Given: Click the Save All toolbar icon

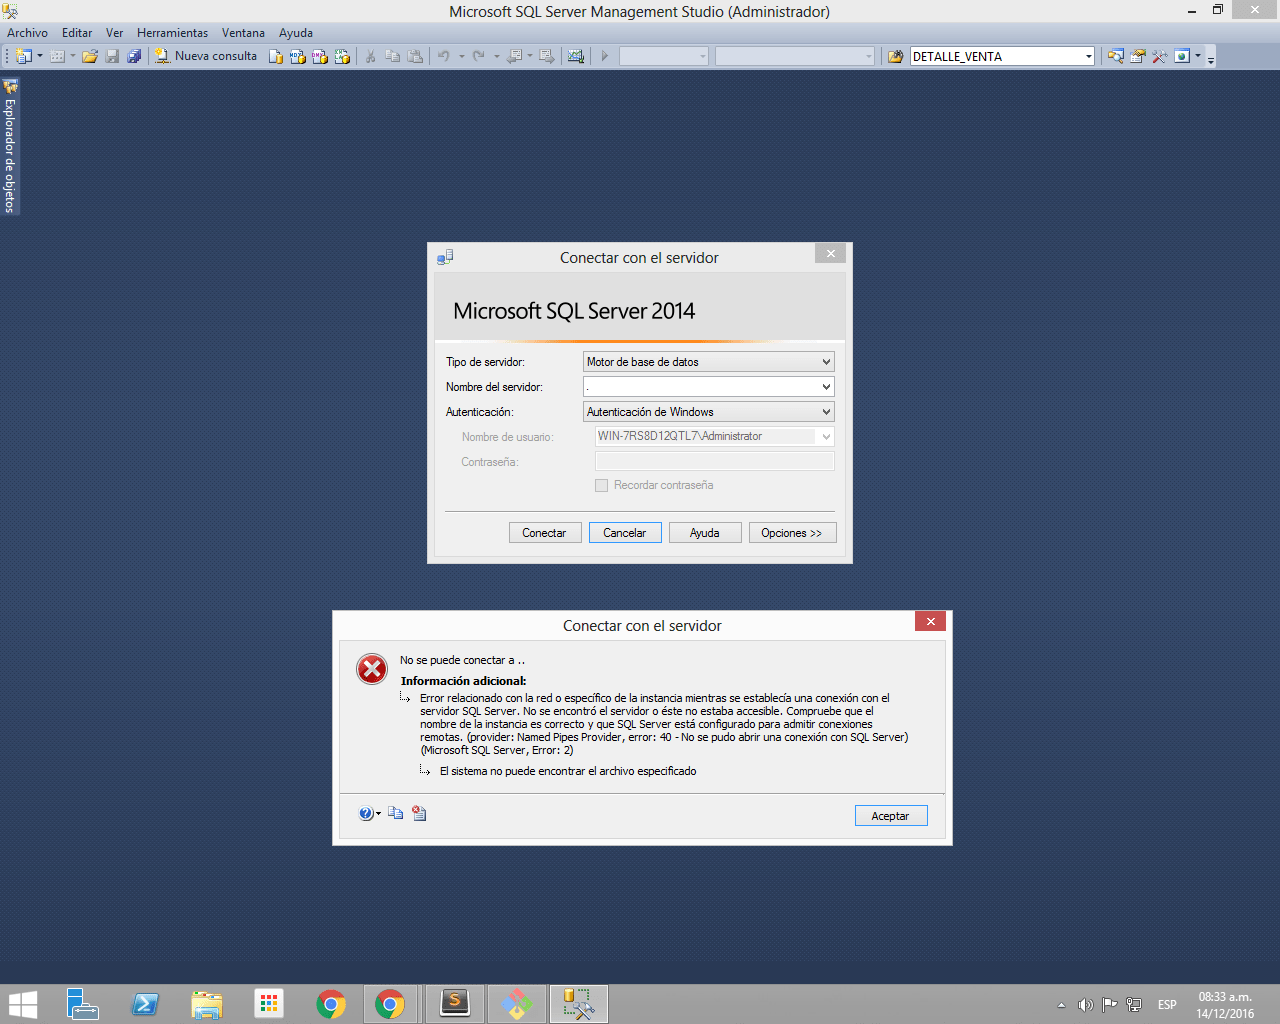Looking at the screenshot, I should [134, 56].
